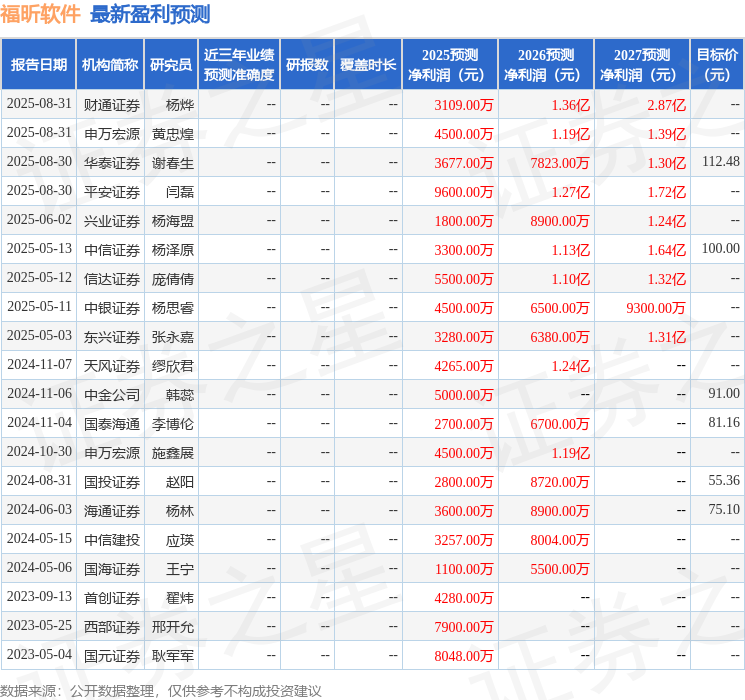Click the 8048.00万 forecast in last row
745x700 pixels.
463,656
